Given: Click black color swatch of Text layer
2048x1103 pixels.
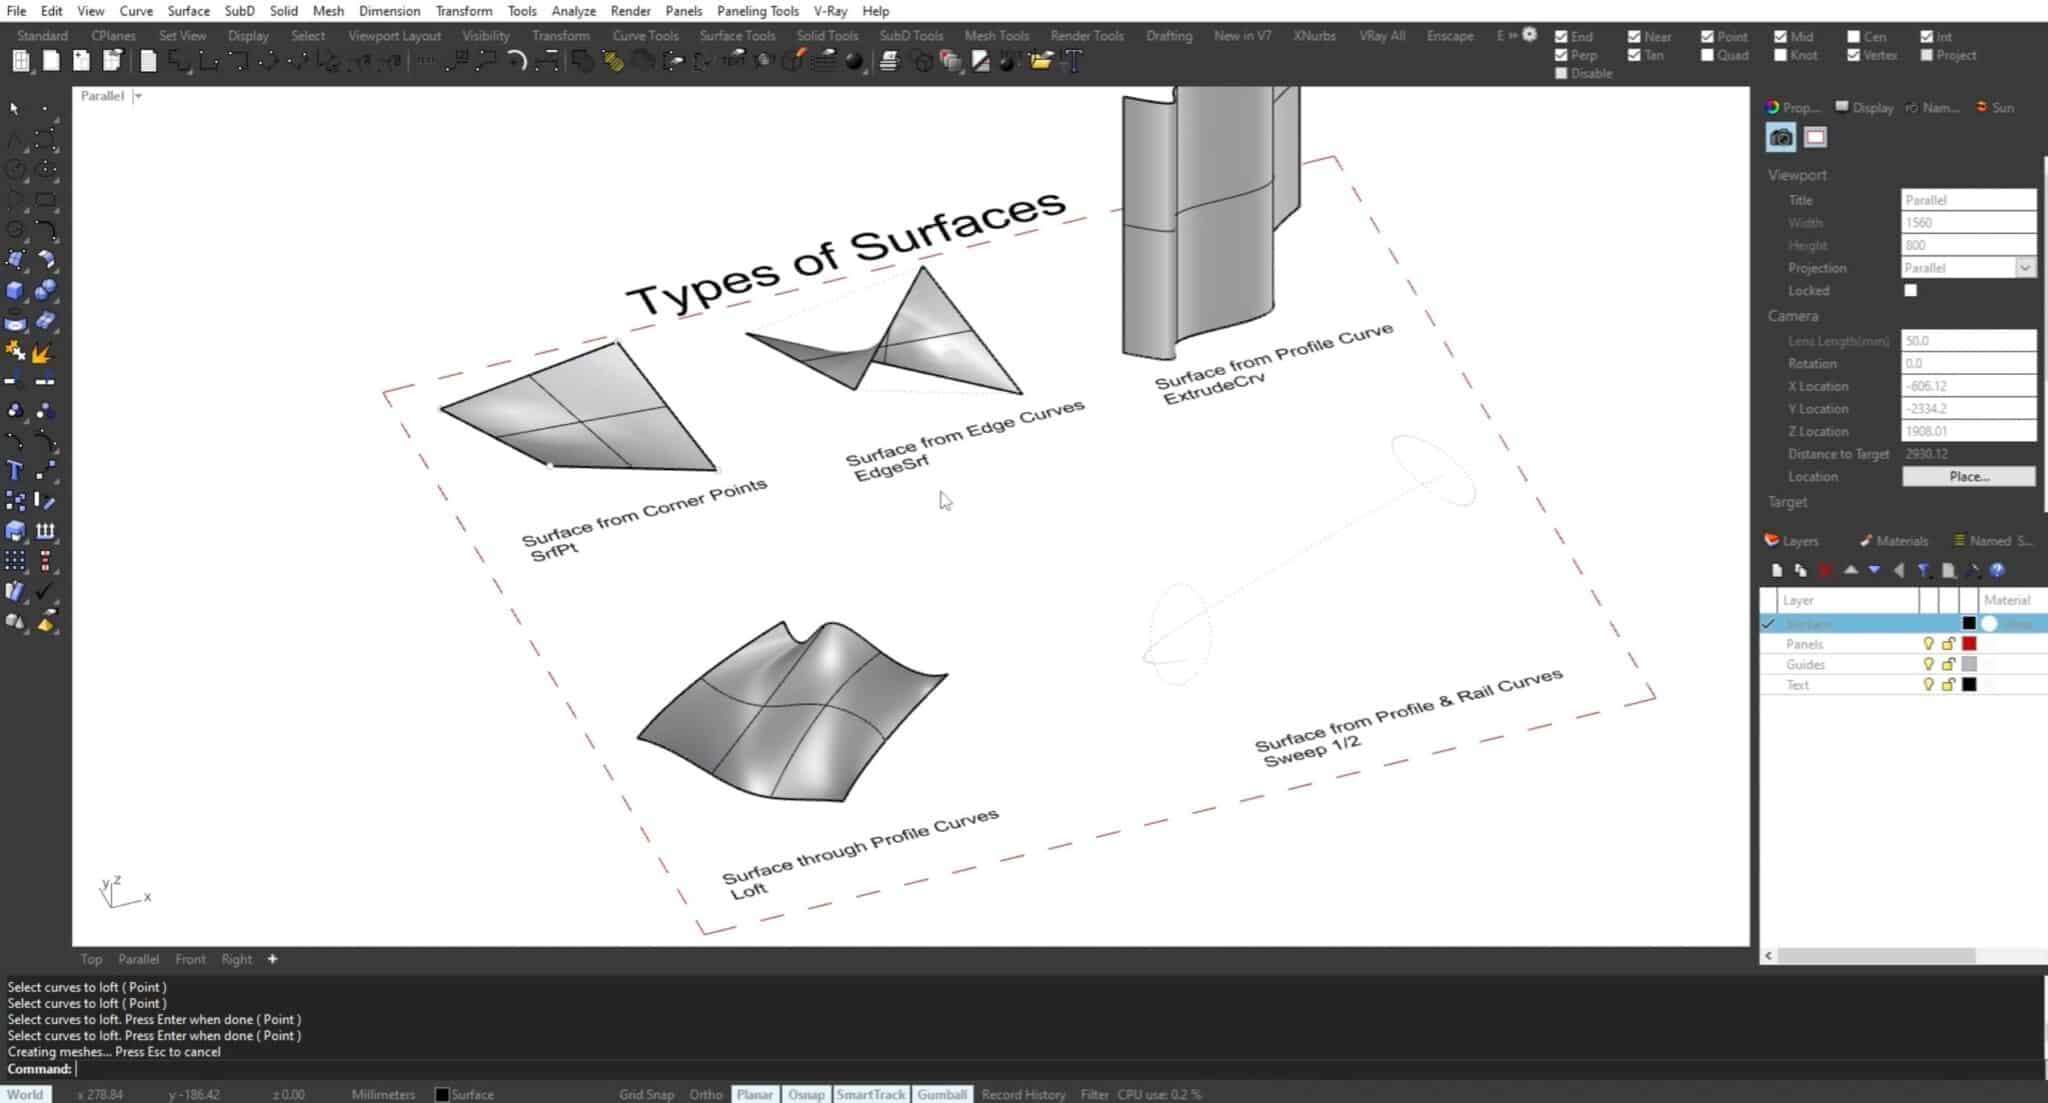Looking at the screenshot, I should pyautogui.click(x=1969, y=685).
